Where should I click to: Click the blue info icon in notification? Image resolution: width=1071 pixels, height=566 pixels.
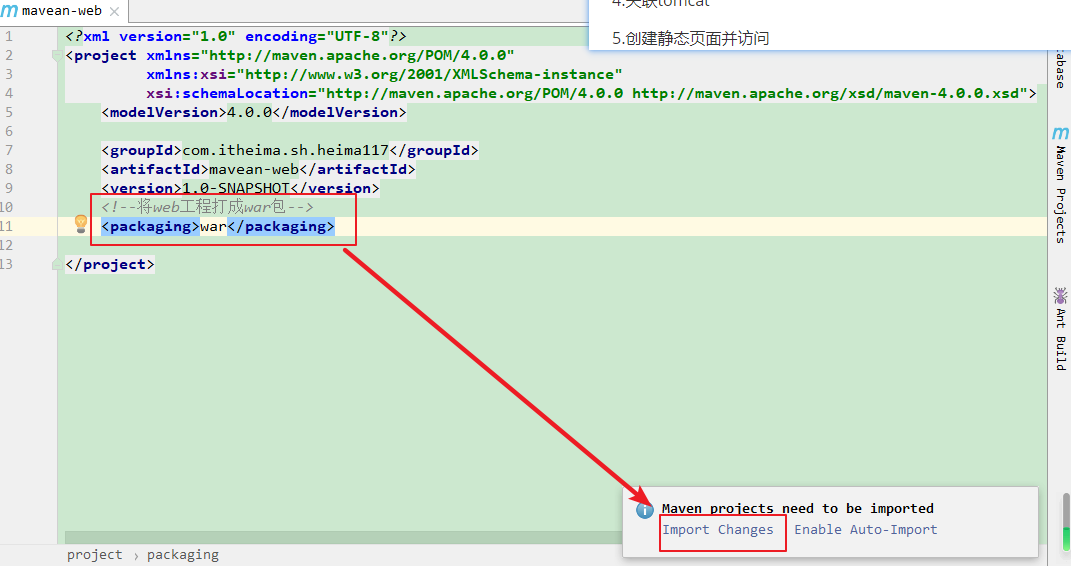645,510
